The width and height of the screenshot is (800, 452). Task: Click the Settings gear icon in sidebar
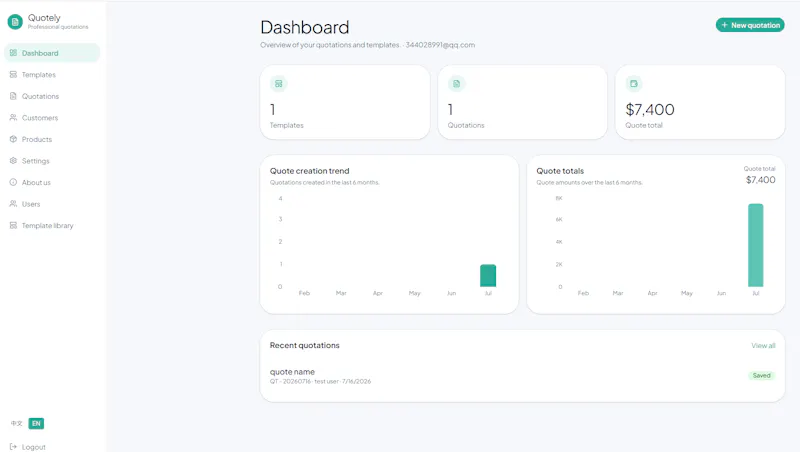pos(13,160)
